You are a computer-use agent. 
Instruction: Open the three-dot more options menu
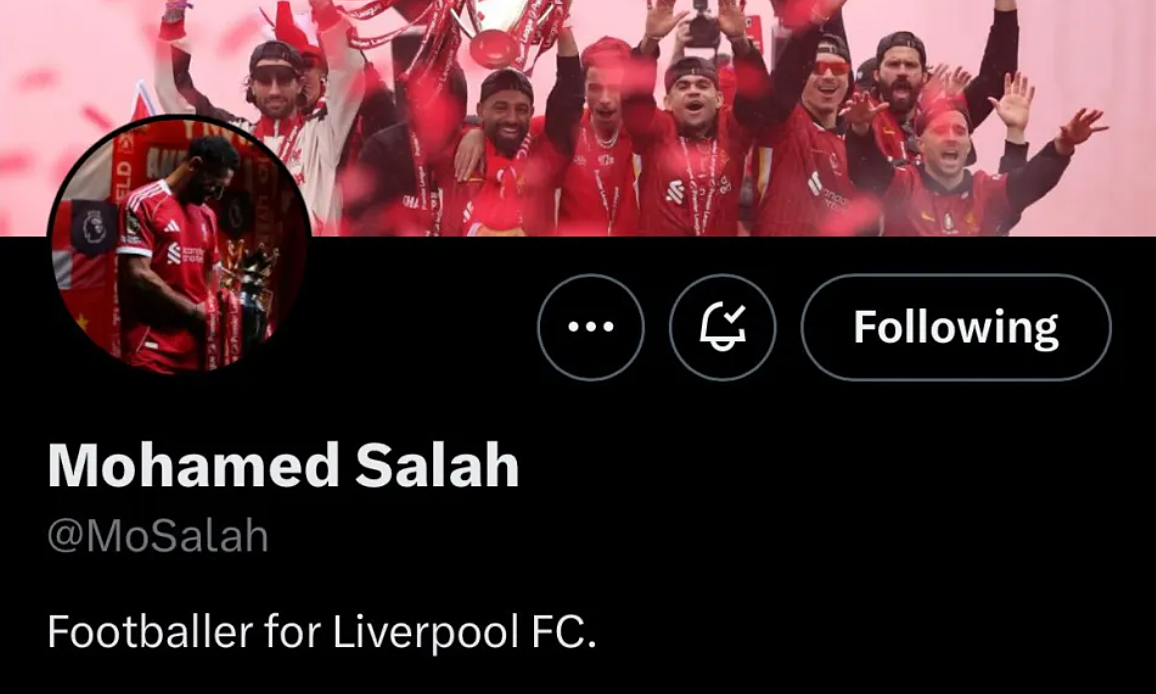pyautogui.click(x=591, y=327)
